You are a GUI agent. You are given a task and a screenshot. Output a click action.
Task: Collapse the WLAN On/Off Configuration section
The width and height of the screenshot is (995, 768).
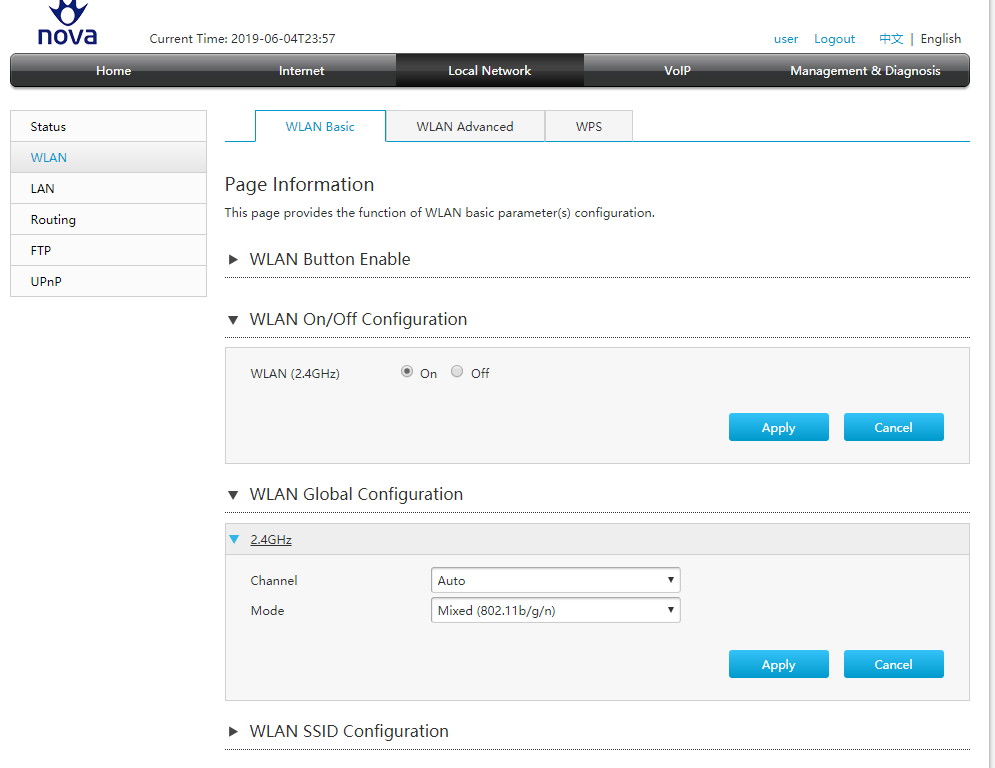coord(234,319)
